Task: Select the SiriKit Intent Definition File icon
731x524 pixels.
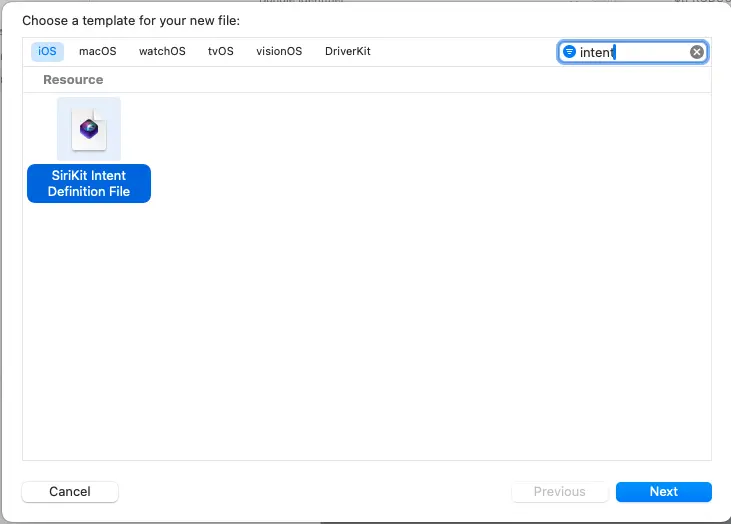Action: (89, 129)
